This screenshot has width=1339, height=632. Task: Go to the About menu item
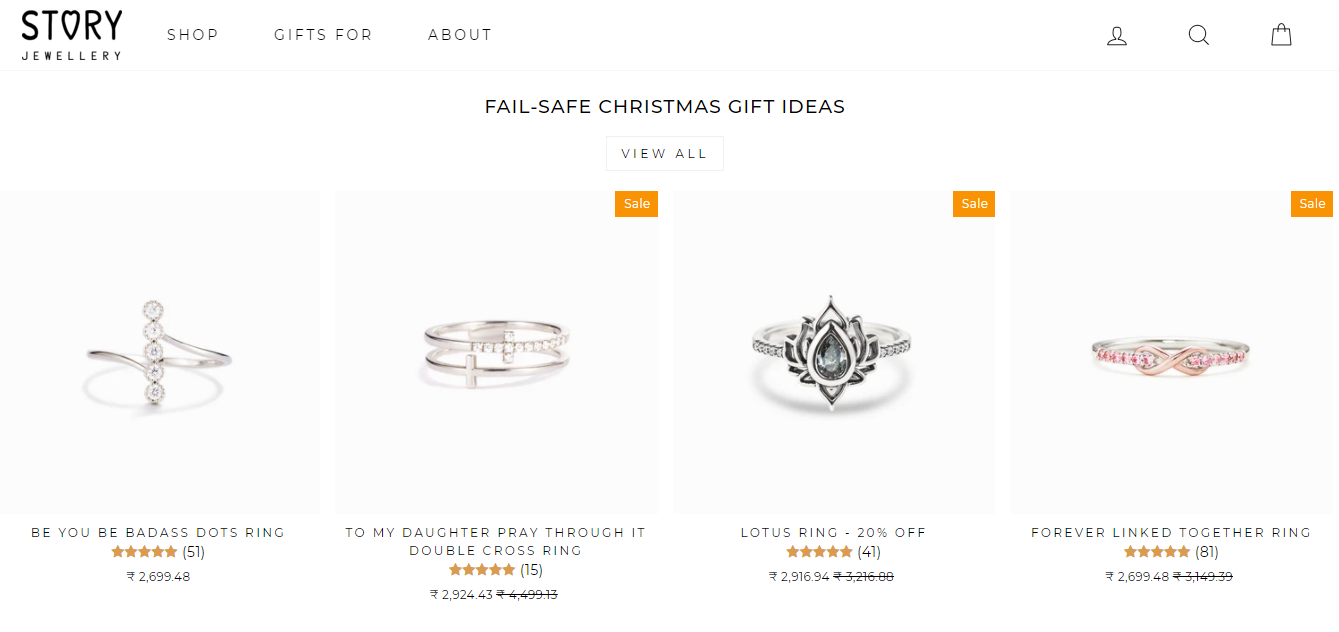pos(460,35)
